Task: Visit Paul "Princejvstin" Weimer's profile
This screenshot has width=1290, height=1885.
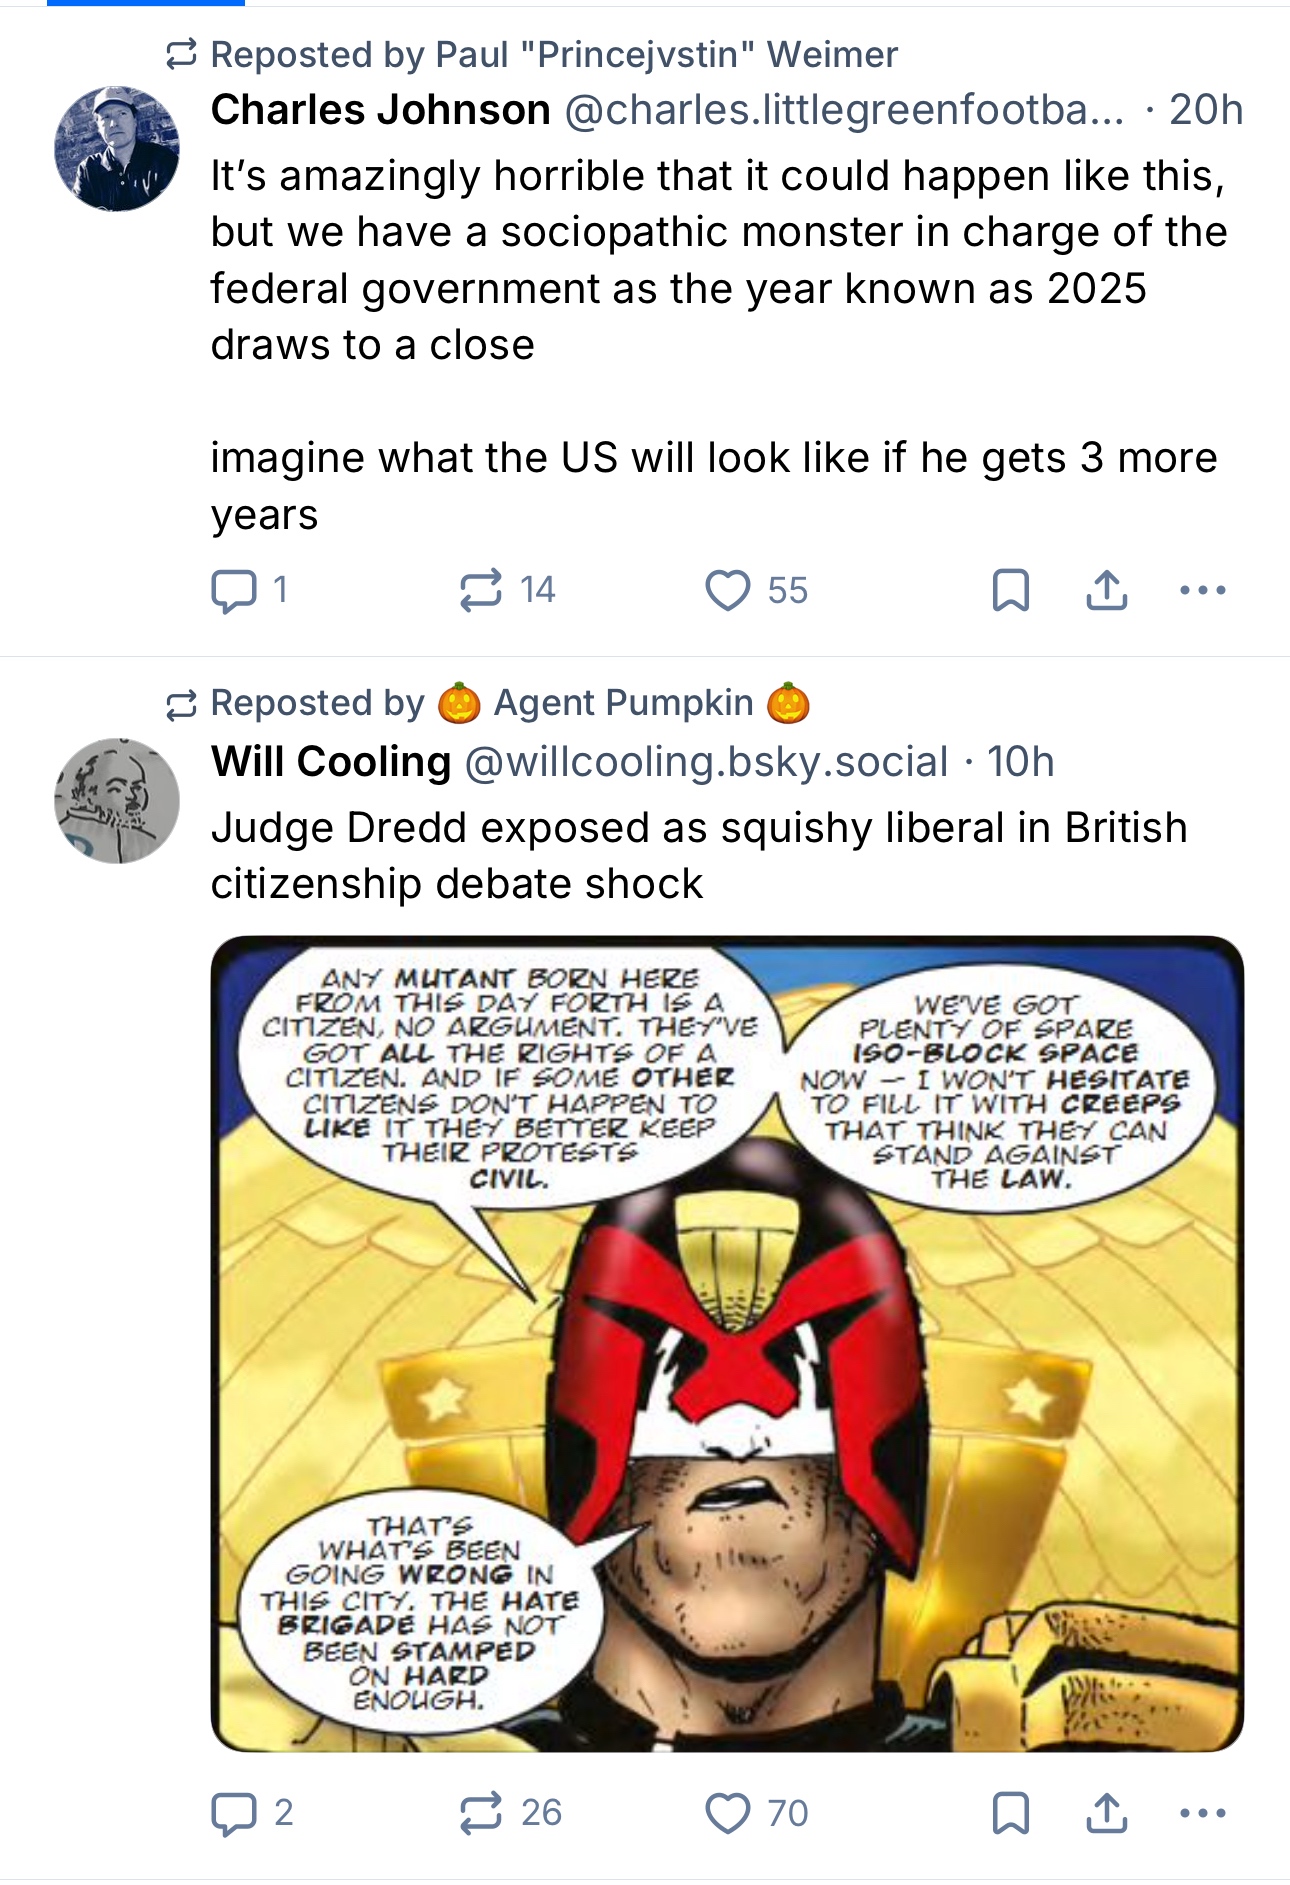Action: tap(667, 55)
